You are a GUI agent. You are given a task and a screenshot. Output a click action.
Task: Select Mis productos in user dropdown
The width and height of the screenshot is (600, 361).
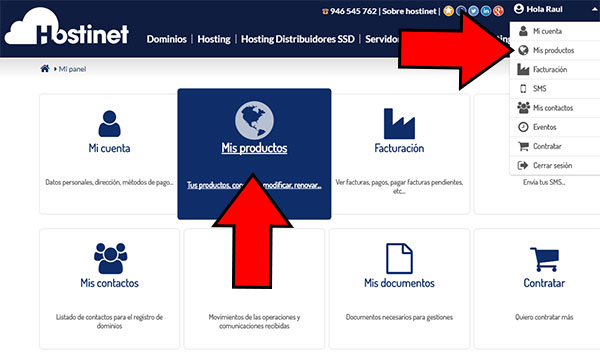[555, 50]
